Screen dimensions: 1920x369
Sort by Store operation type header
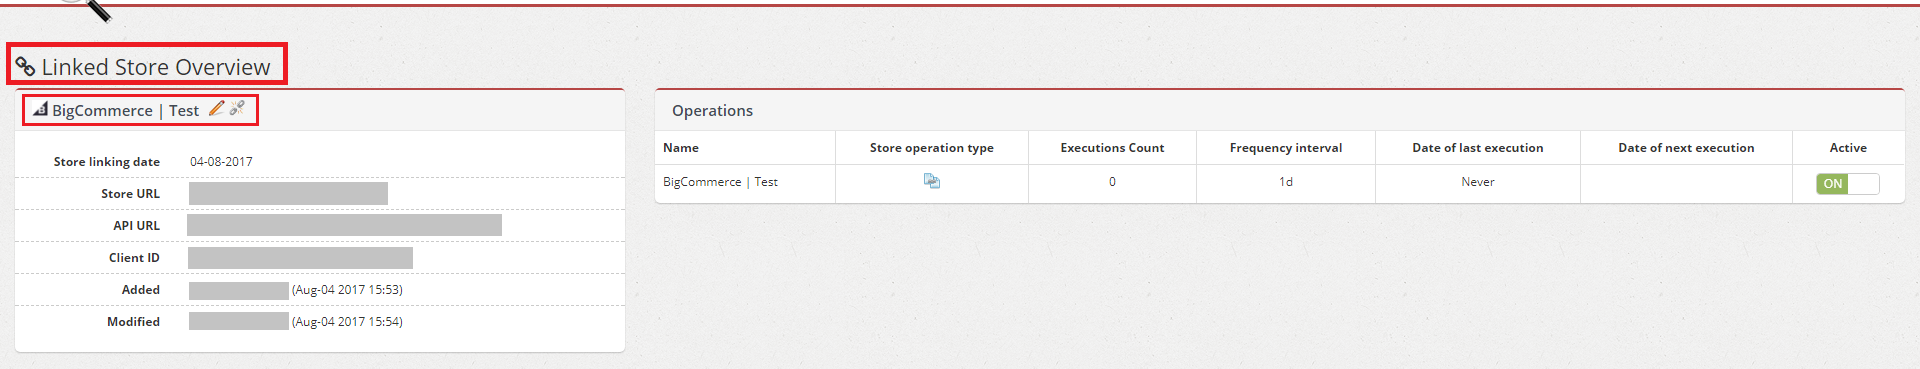click(932, 148)
